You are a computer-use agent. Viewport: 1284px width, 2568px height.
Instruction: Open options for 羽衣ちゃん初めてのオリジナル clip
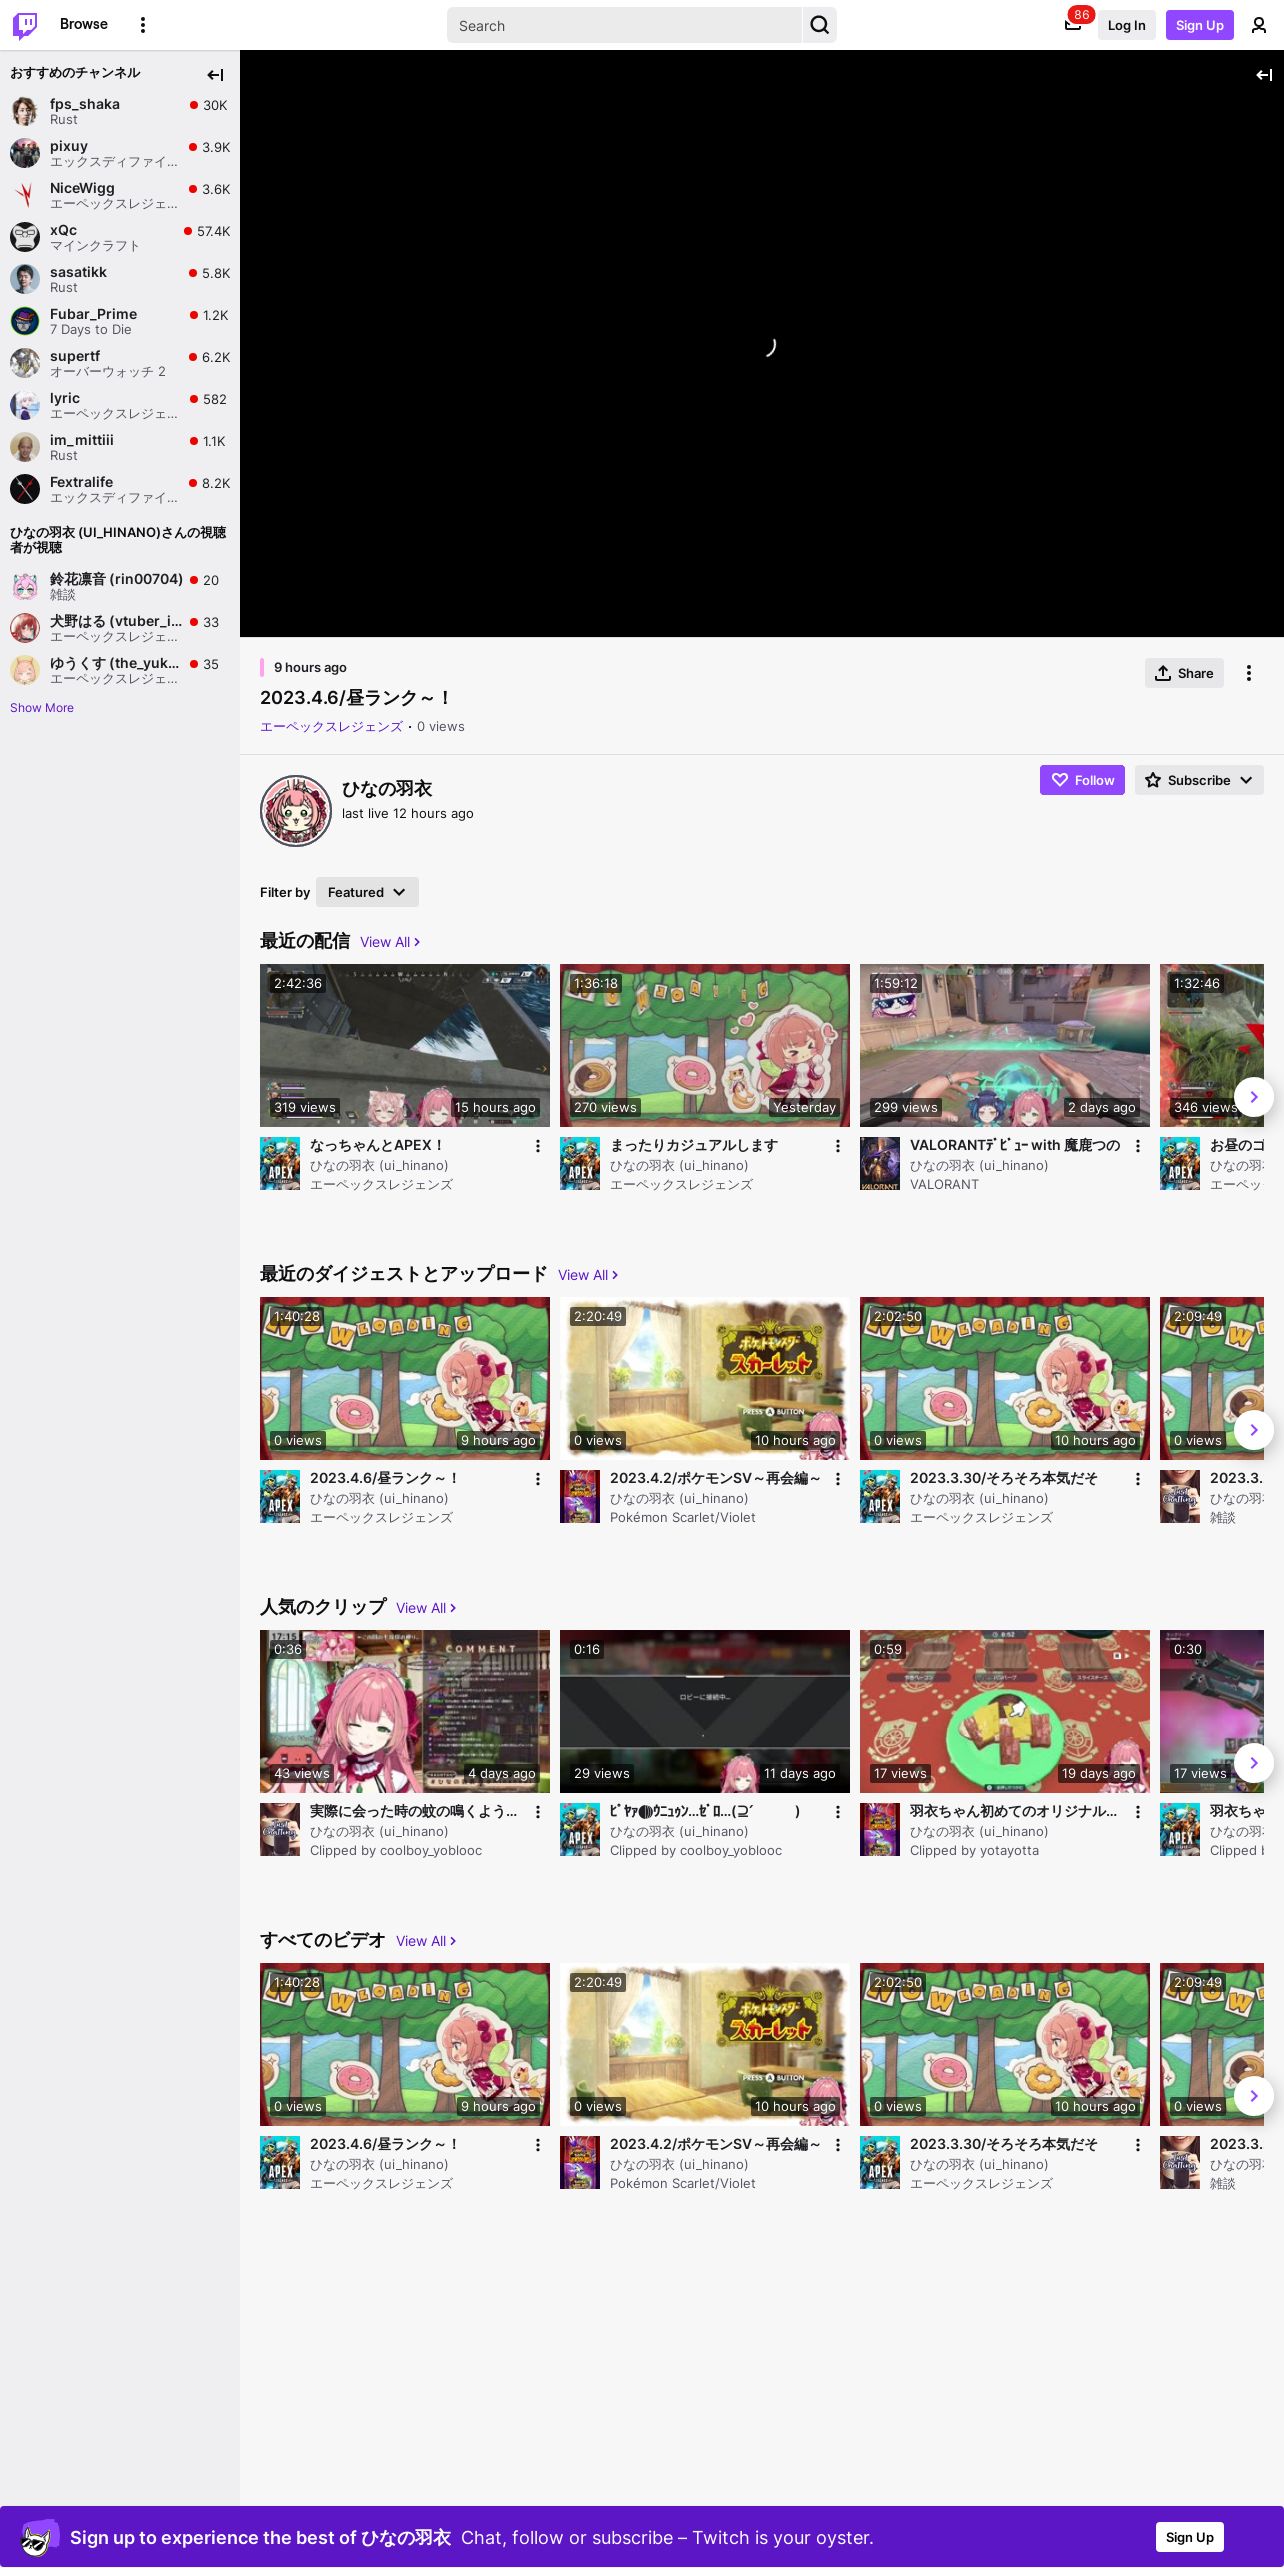1137,1812
